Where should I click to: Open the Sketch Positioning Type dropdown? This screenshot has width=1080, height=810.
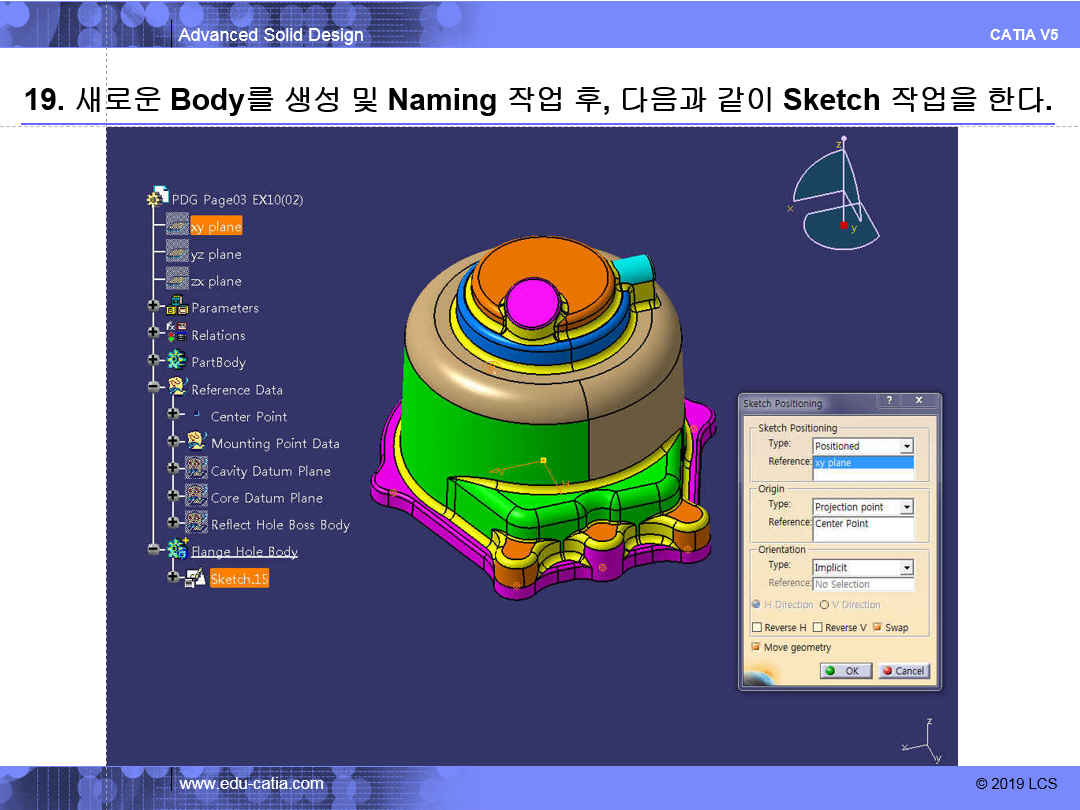906,446
